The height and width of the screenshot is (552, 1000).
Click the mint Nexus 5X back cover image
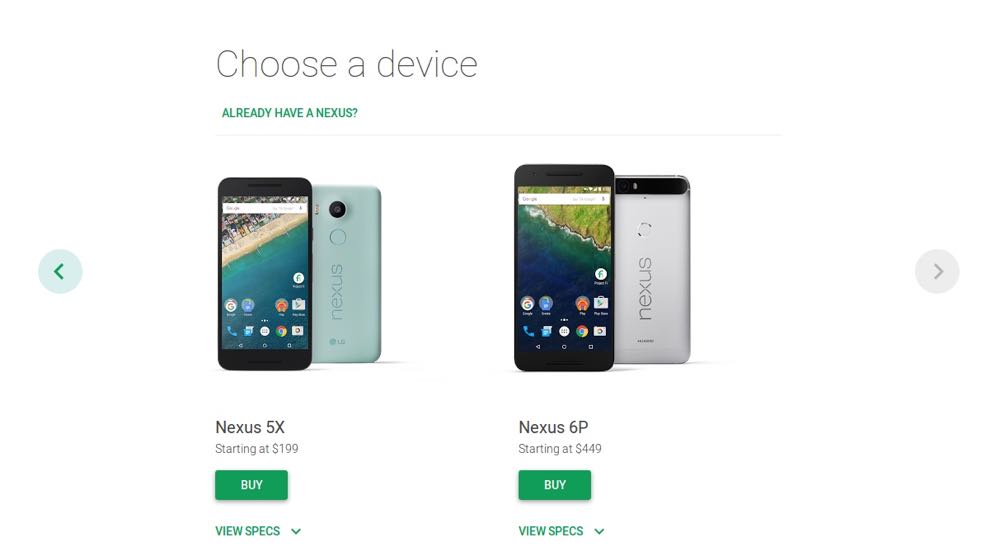348,274
